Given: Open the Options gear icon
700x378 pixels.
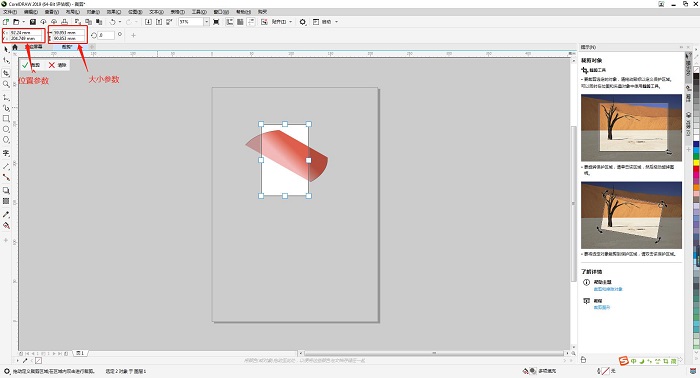Looking at the screenshot, I should tap(303, 22).
